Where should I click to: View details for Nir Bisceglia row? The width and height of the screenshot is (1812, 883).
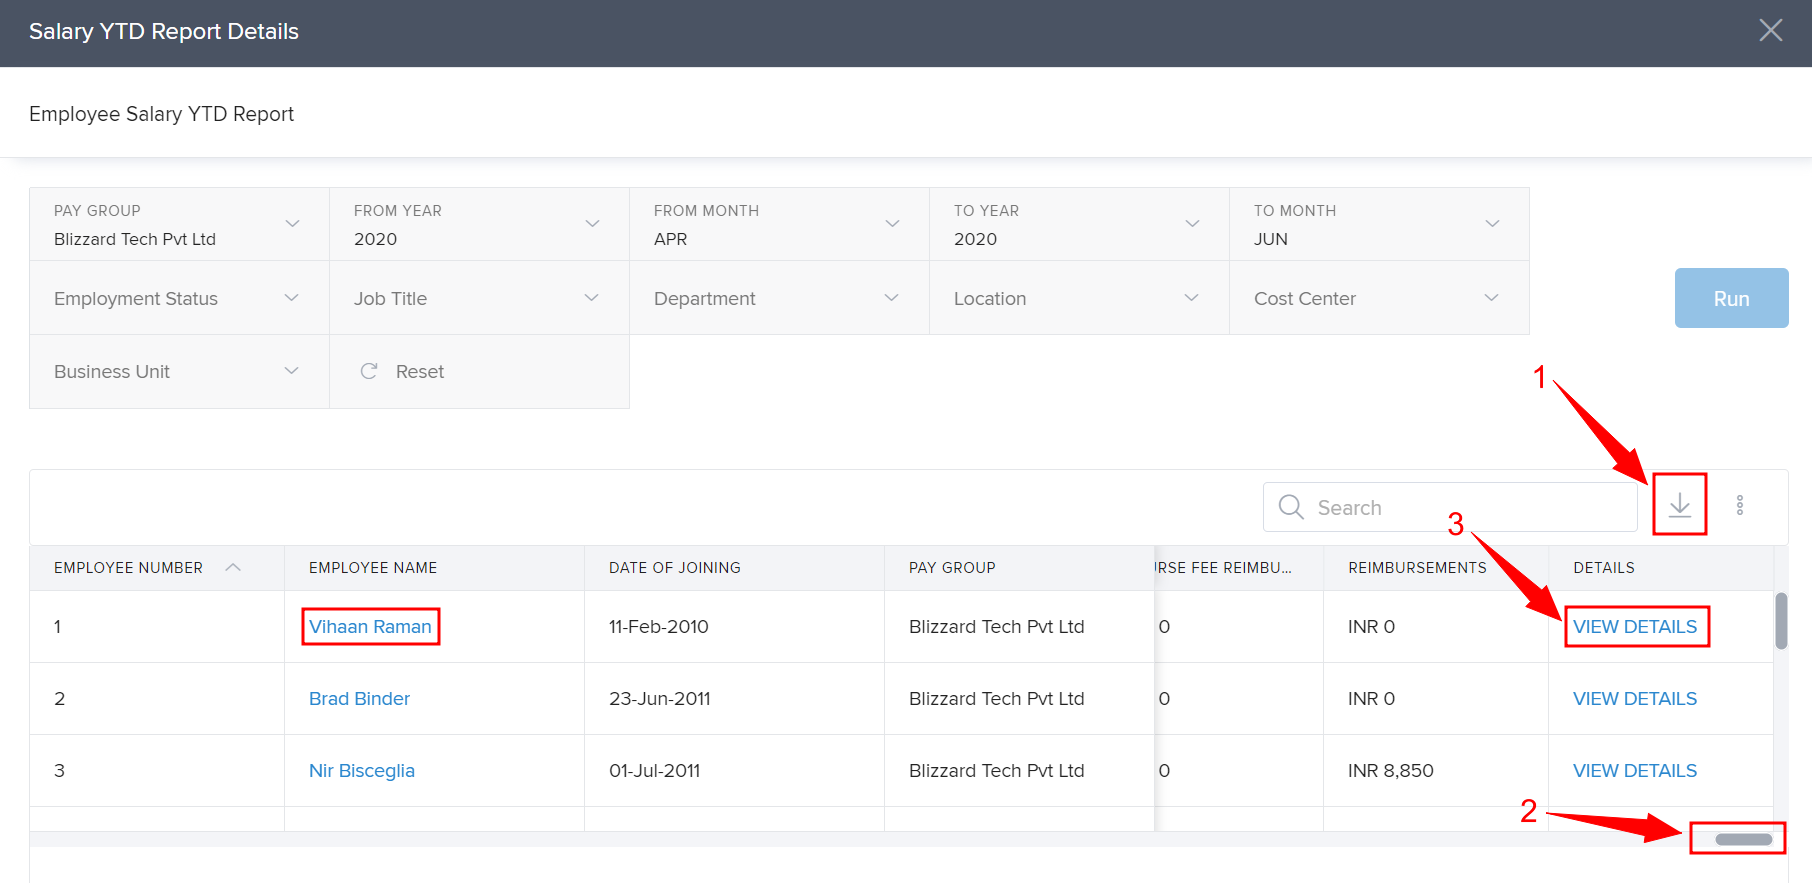(1635, 771)
